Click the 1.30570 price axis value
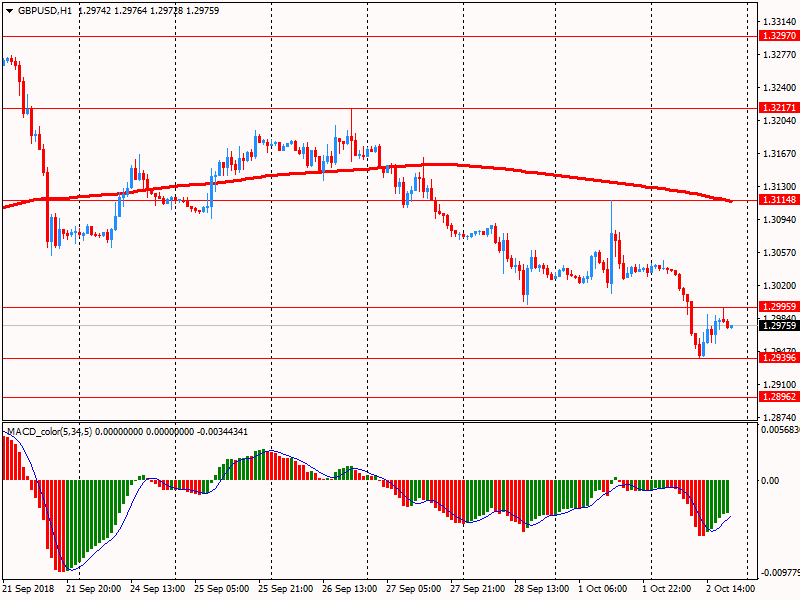800x600 pixels. (x=778, y=252)
